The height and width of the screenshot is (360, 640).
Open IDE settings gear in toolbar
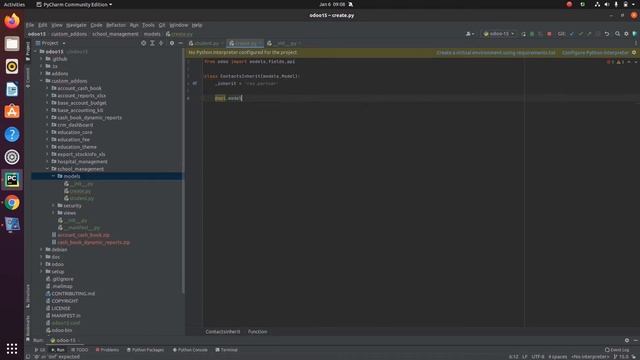[x=626, y=34]
